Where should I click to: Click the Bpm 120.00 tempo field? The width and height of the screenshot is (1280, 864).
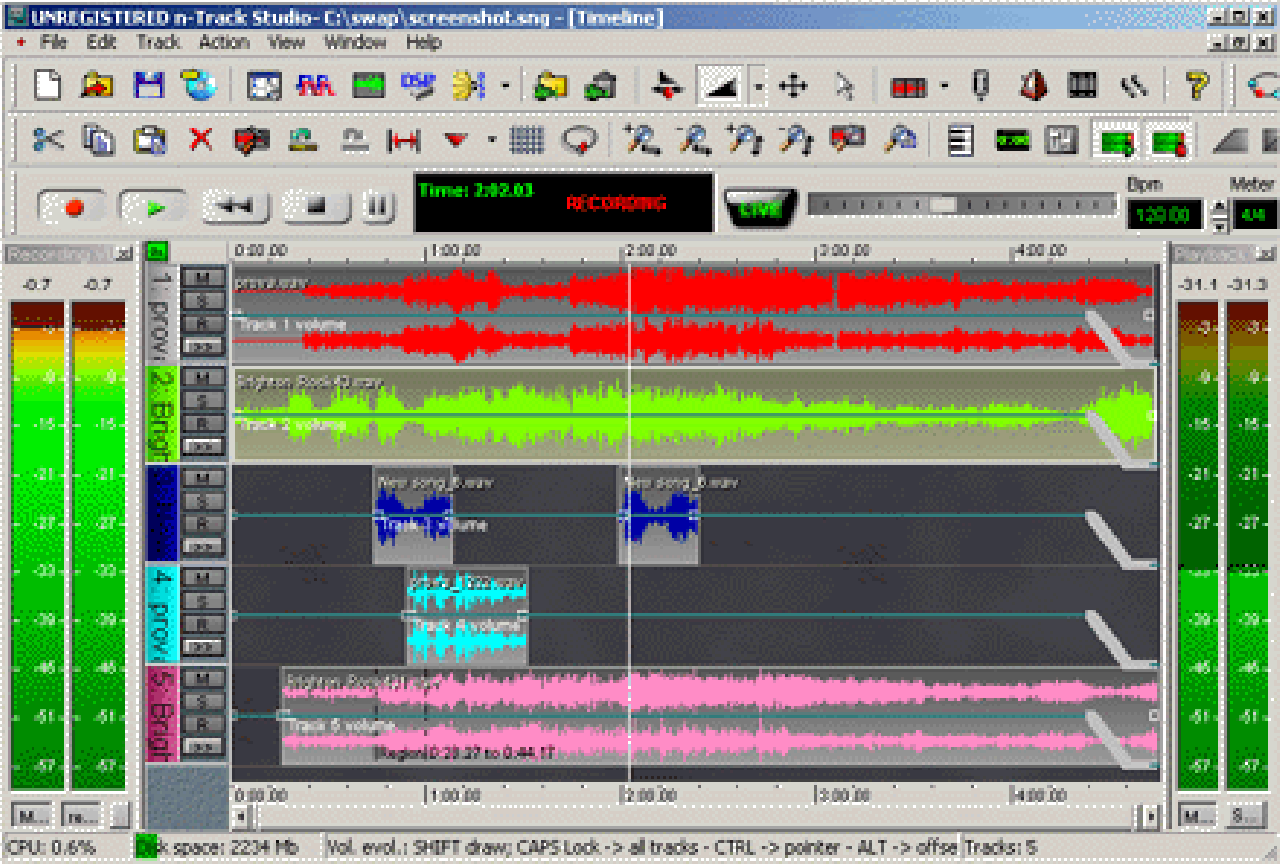coord(1165,214)
